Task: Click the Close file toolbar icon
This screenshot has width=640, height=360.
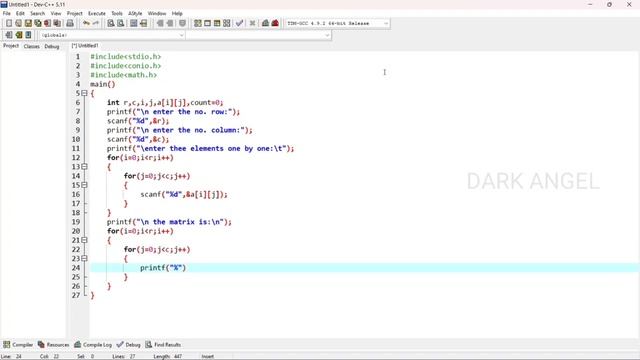Action: click(47, 23)
